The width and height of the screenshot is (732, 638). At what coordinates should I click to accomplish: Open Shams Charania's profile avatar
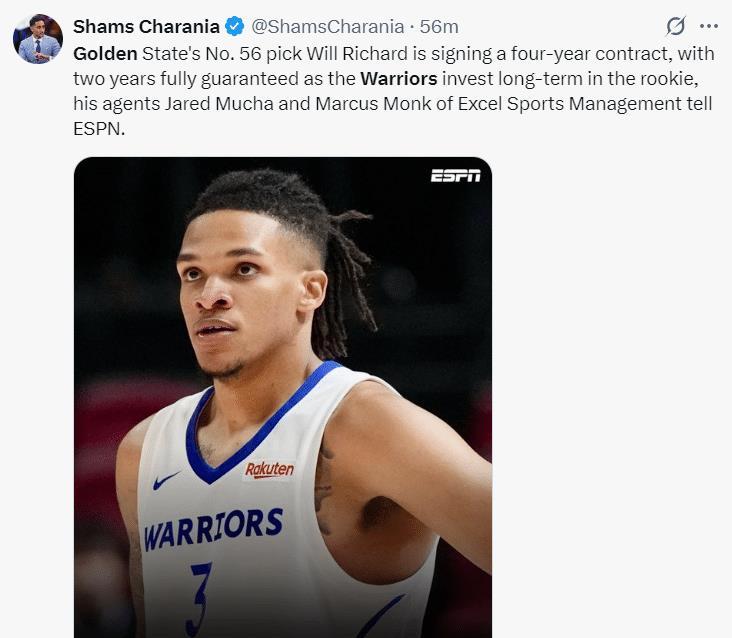tap(38, 39)
